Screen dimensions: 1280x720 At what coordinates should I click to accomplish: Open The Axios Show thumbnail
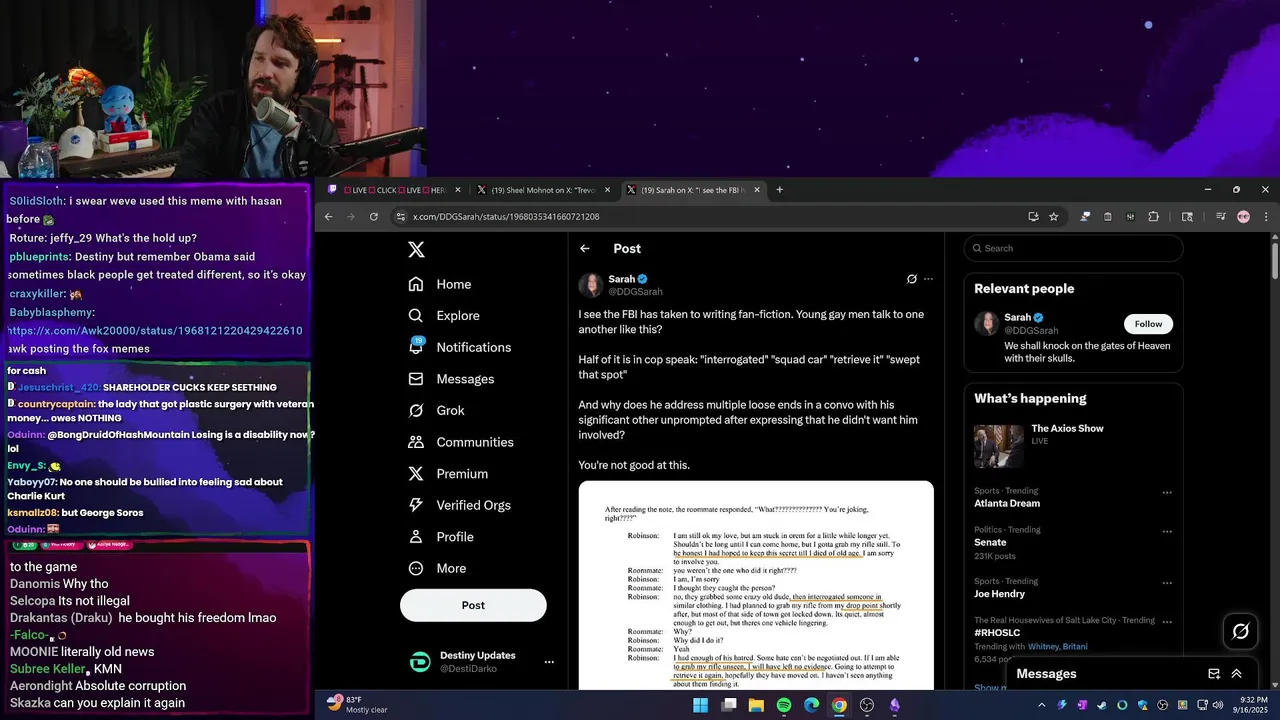(x=999, y=446)
